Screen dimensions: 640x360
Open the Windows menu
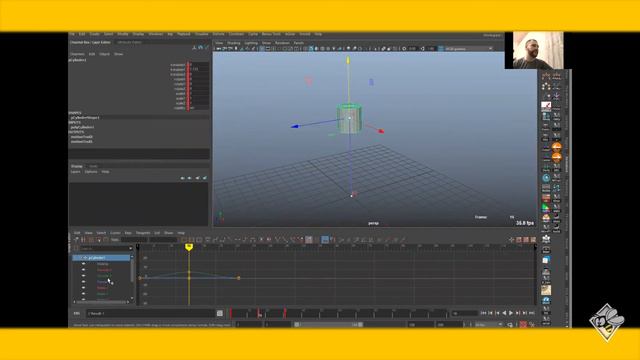coord(156,34)
